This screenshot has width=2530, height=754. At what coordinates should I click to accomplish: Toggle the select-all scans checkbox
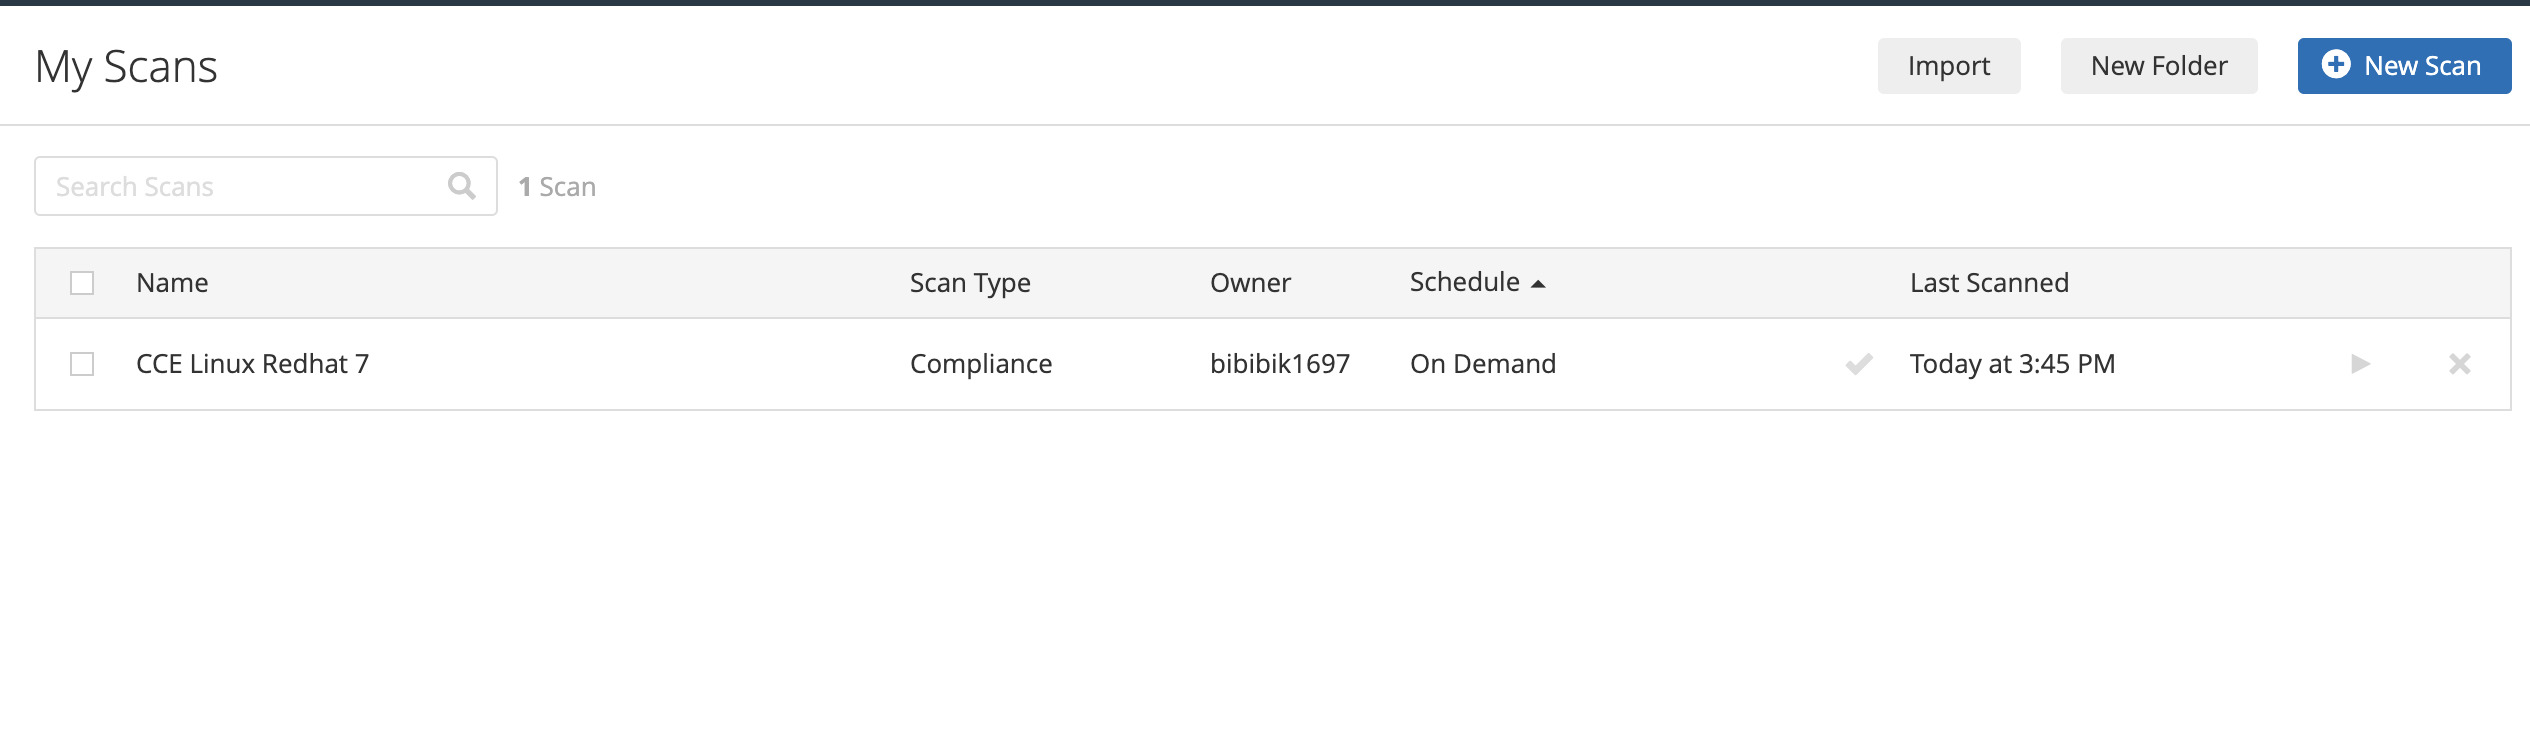pyautogui.click(x=82, y=283)
